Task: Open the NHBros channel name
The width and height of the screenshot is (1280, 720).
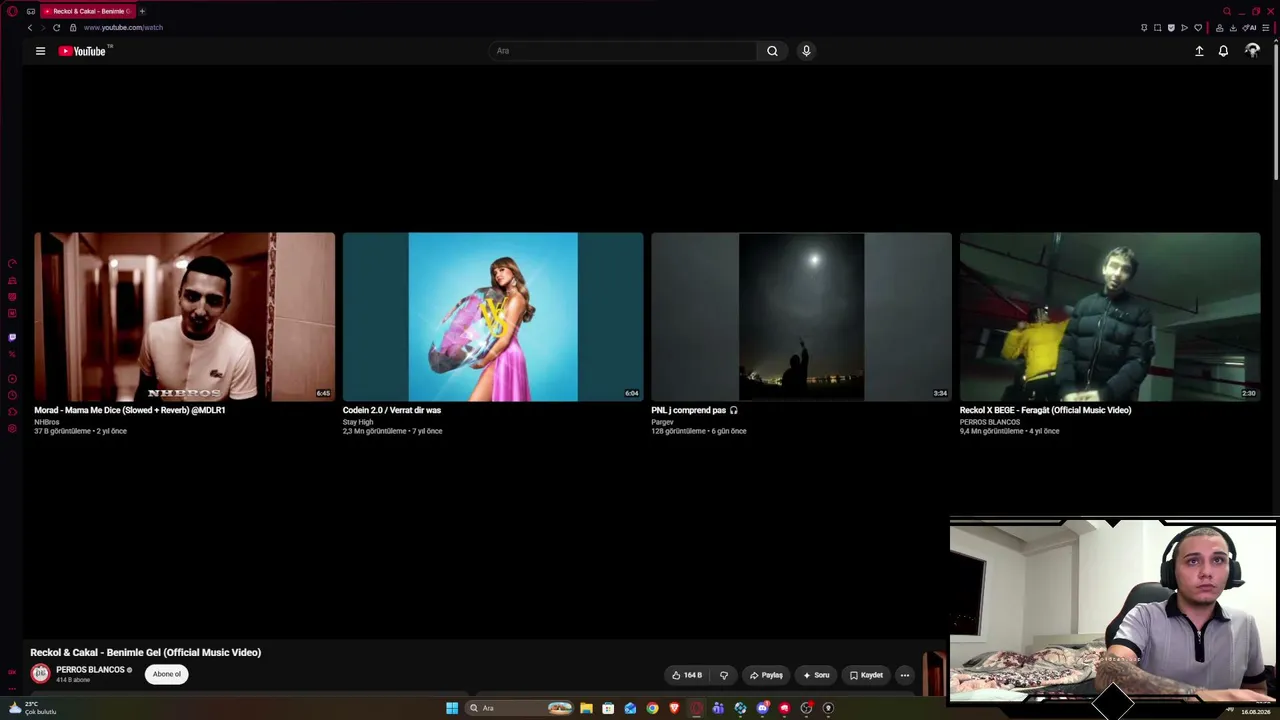Action: click(x=46, y=422)
